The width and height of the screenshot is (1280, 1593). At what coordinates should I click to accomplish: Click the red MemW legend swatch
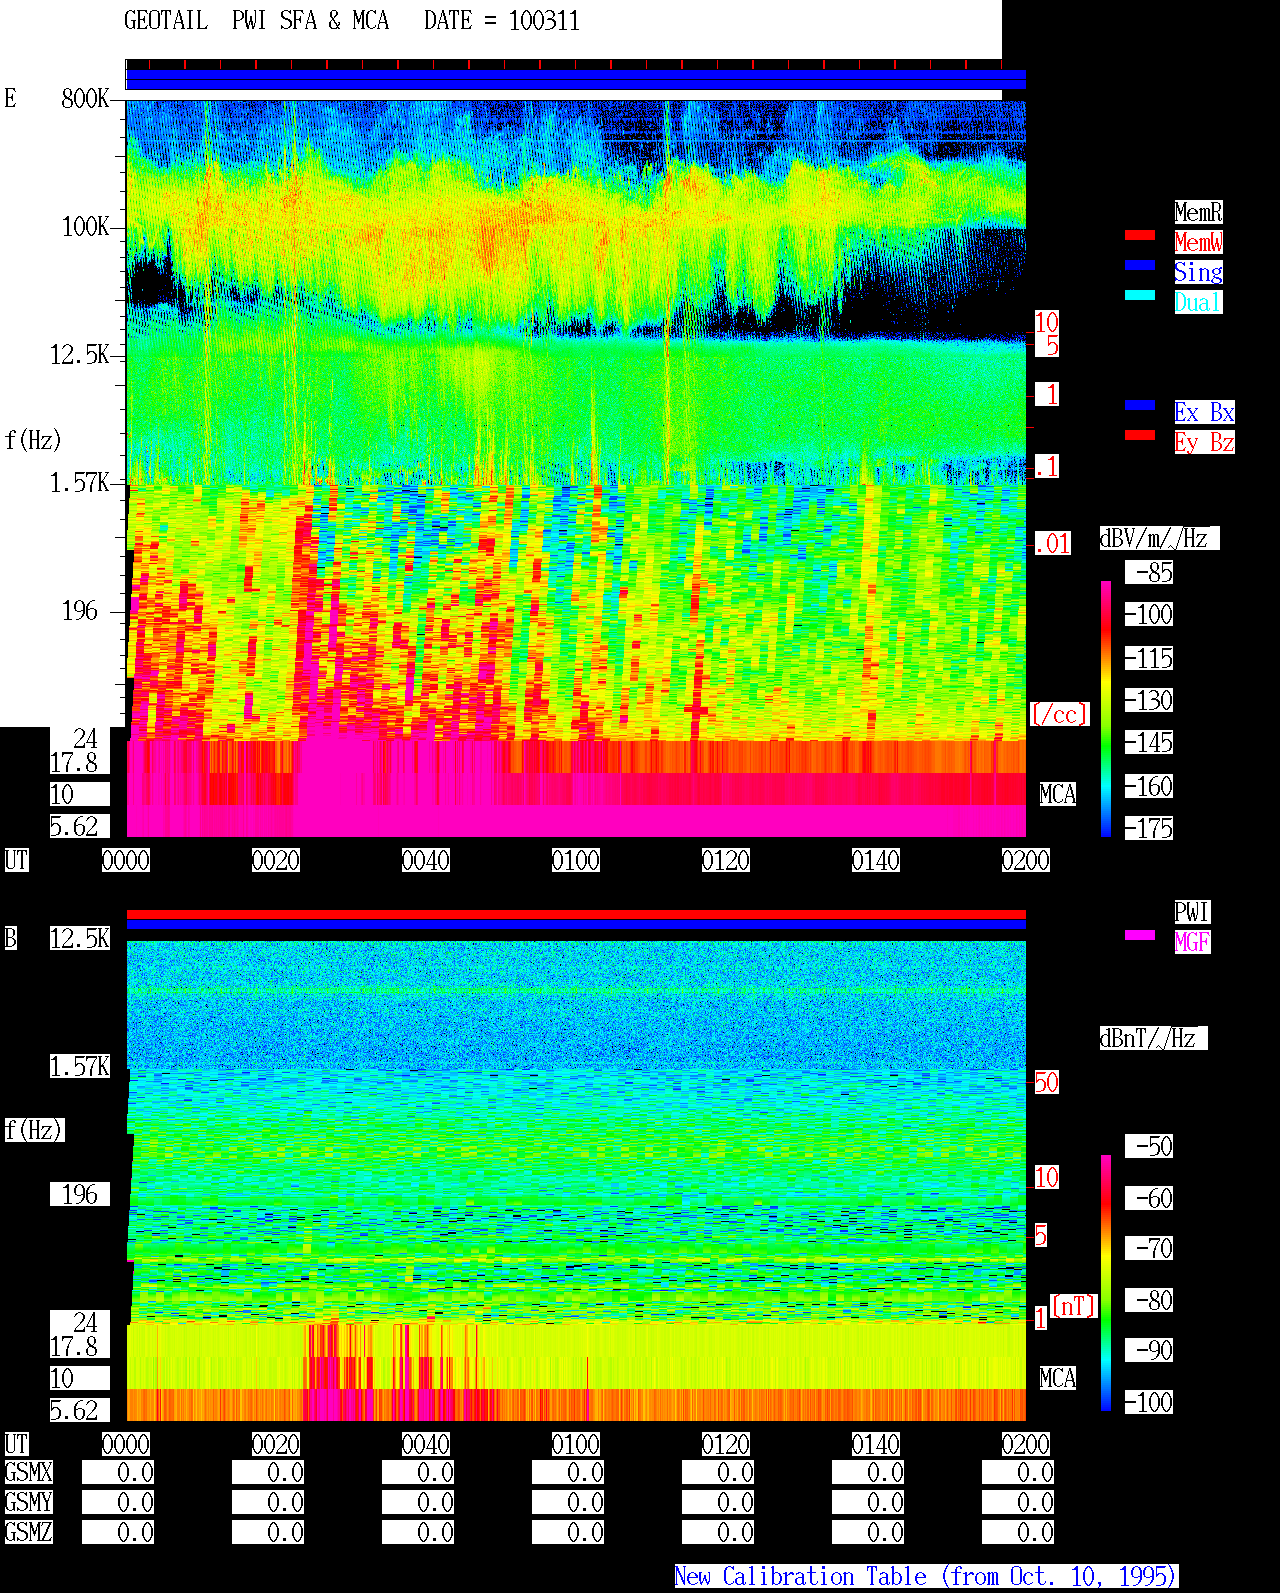click(1140, 235)
